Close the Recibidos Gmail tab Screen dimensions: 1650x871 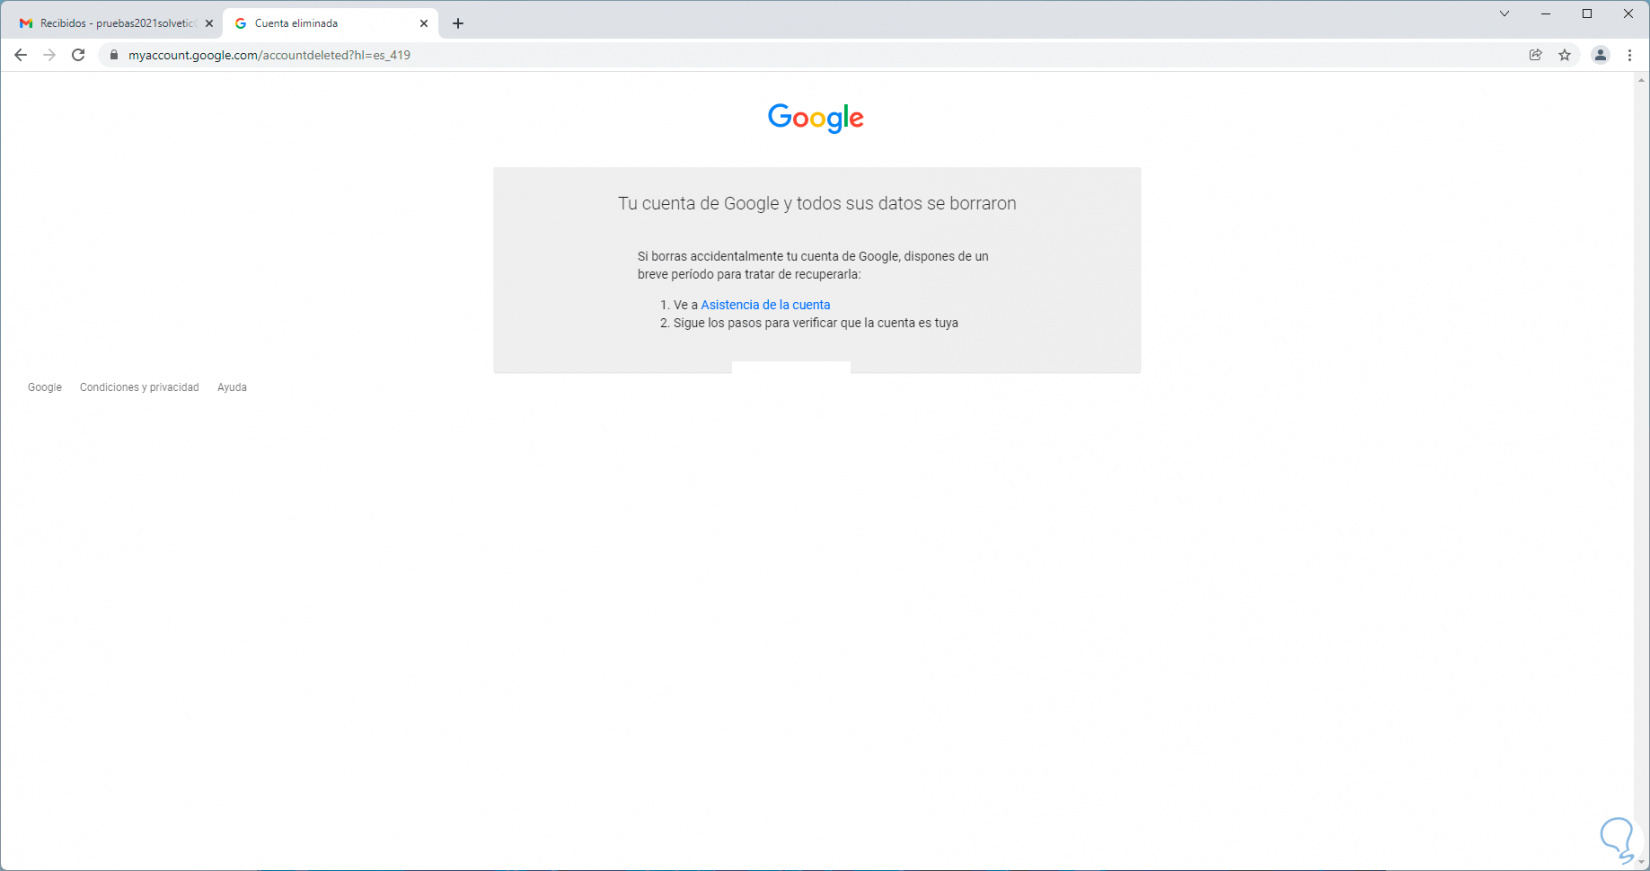tap(209, 23)
